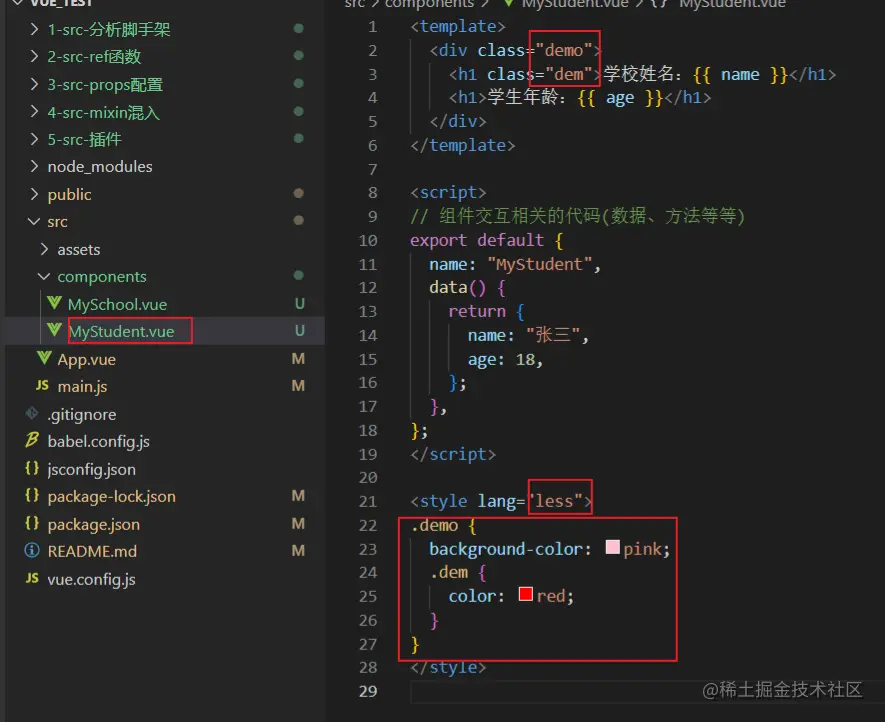Open babel.config.js file
The width and height of the screenshot is (885, 722).
pos(99,441)
